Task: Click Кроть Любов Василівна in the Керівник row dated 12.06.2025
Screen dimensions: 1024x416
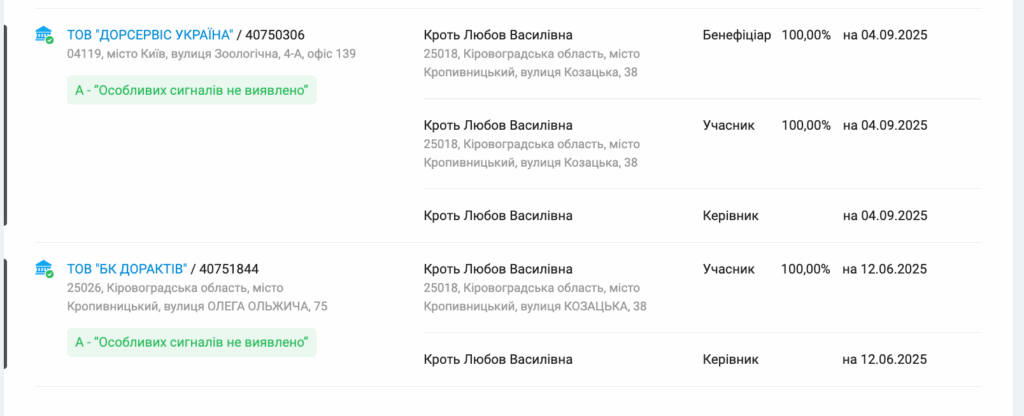Action: click(498, 359)
